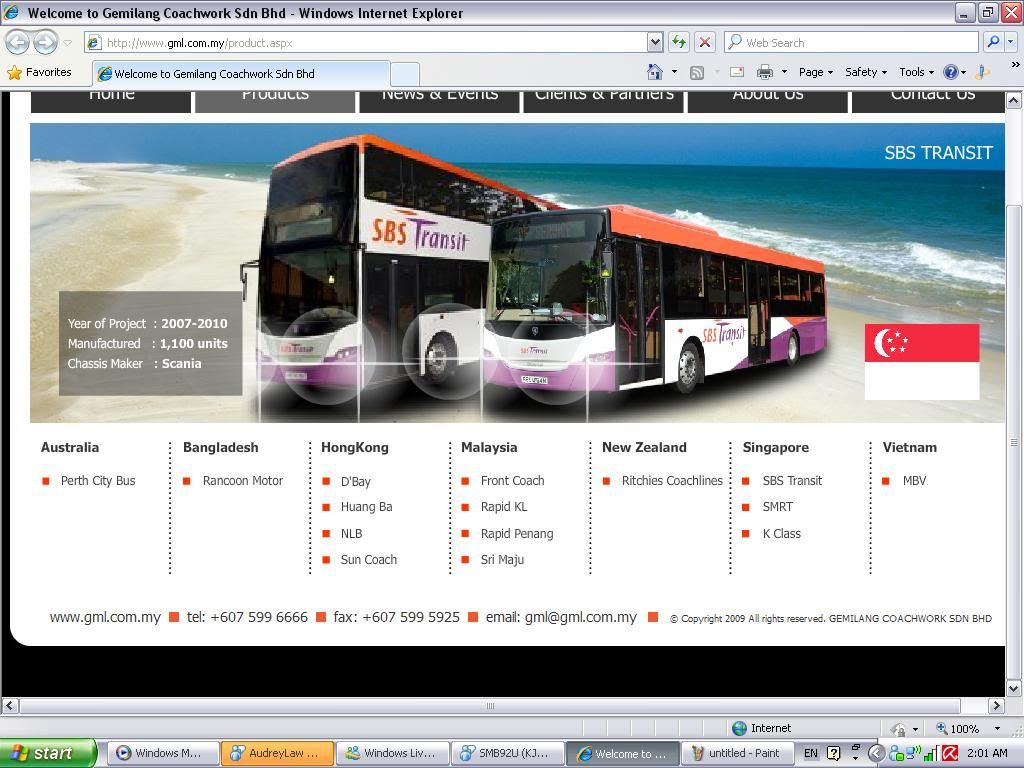Print the page using the printer icon

[x=765, y=72]
